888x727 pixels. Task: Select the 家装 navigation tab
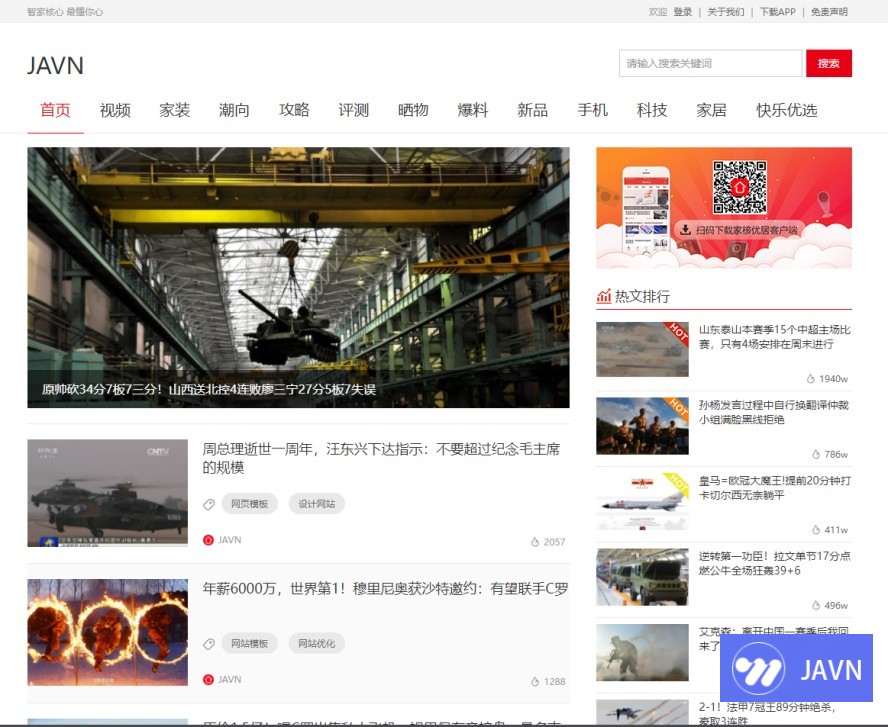pyautogui.click(x=174, y=110)
